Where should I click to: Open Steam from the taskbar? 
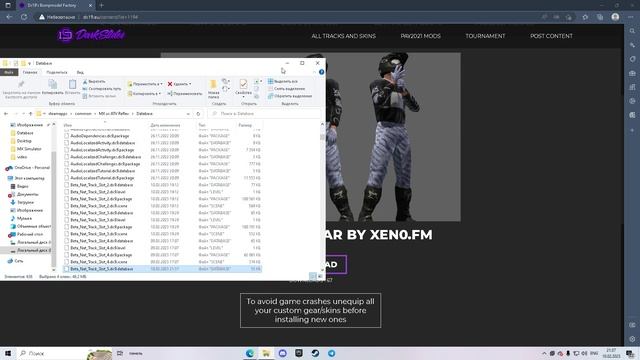click(315, 353)
